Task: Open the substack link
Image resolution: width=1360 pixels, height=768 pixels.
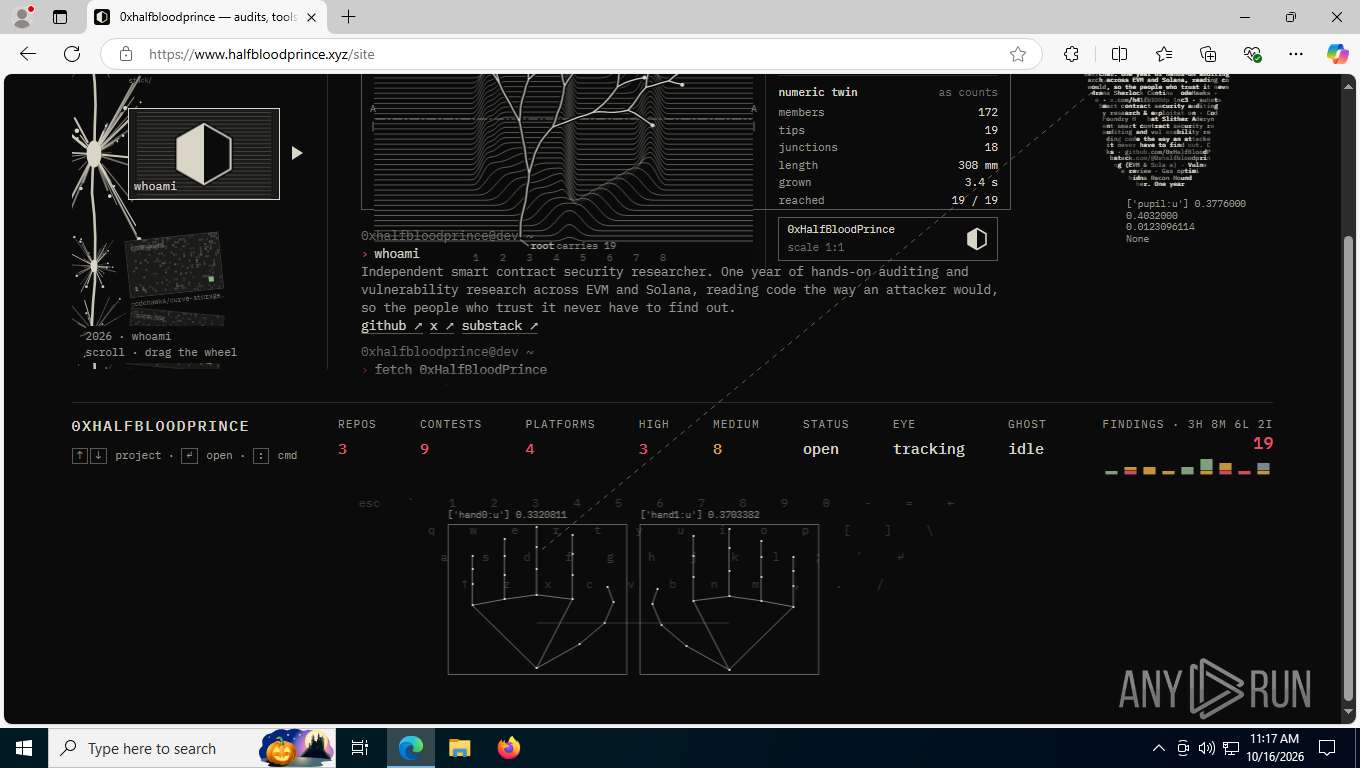Action: pyautogui.click(x=500, y=326)
